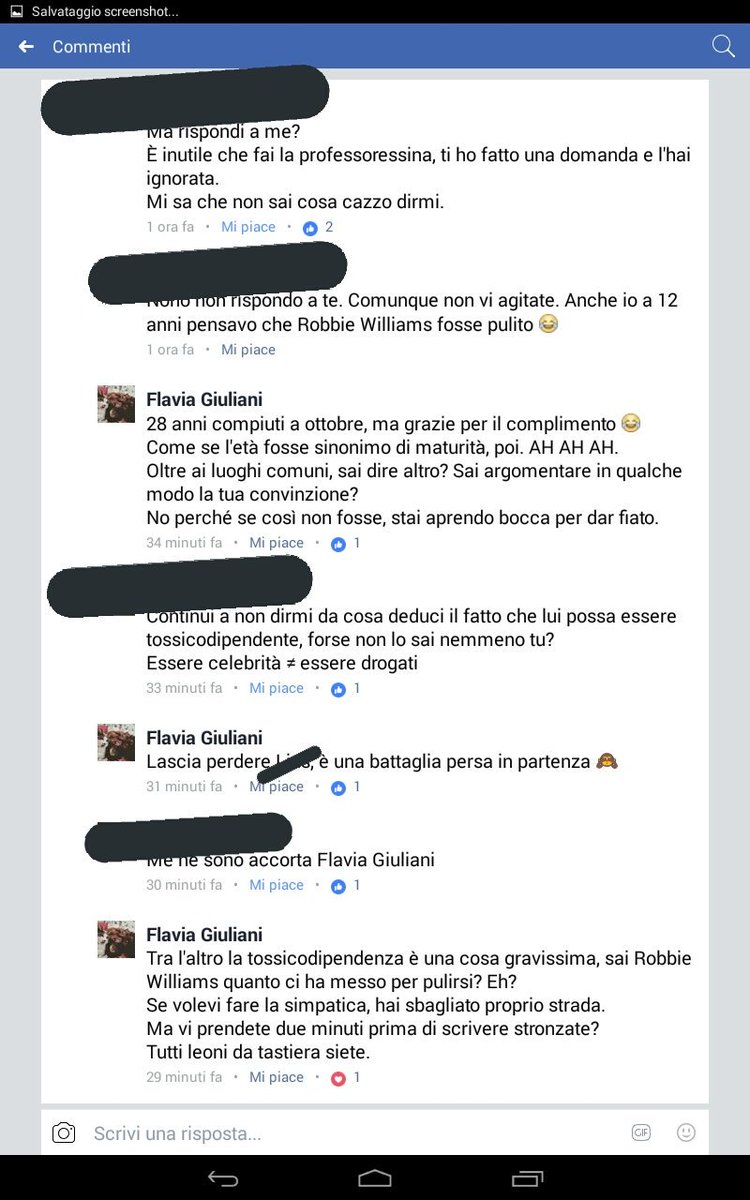Open Android recent apps button
The image size is (750, 1200).
(526, 1179)
